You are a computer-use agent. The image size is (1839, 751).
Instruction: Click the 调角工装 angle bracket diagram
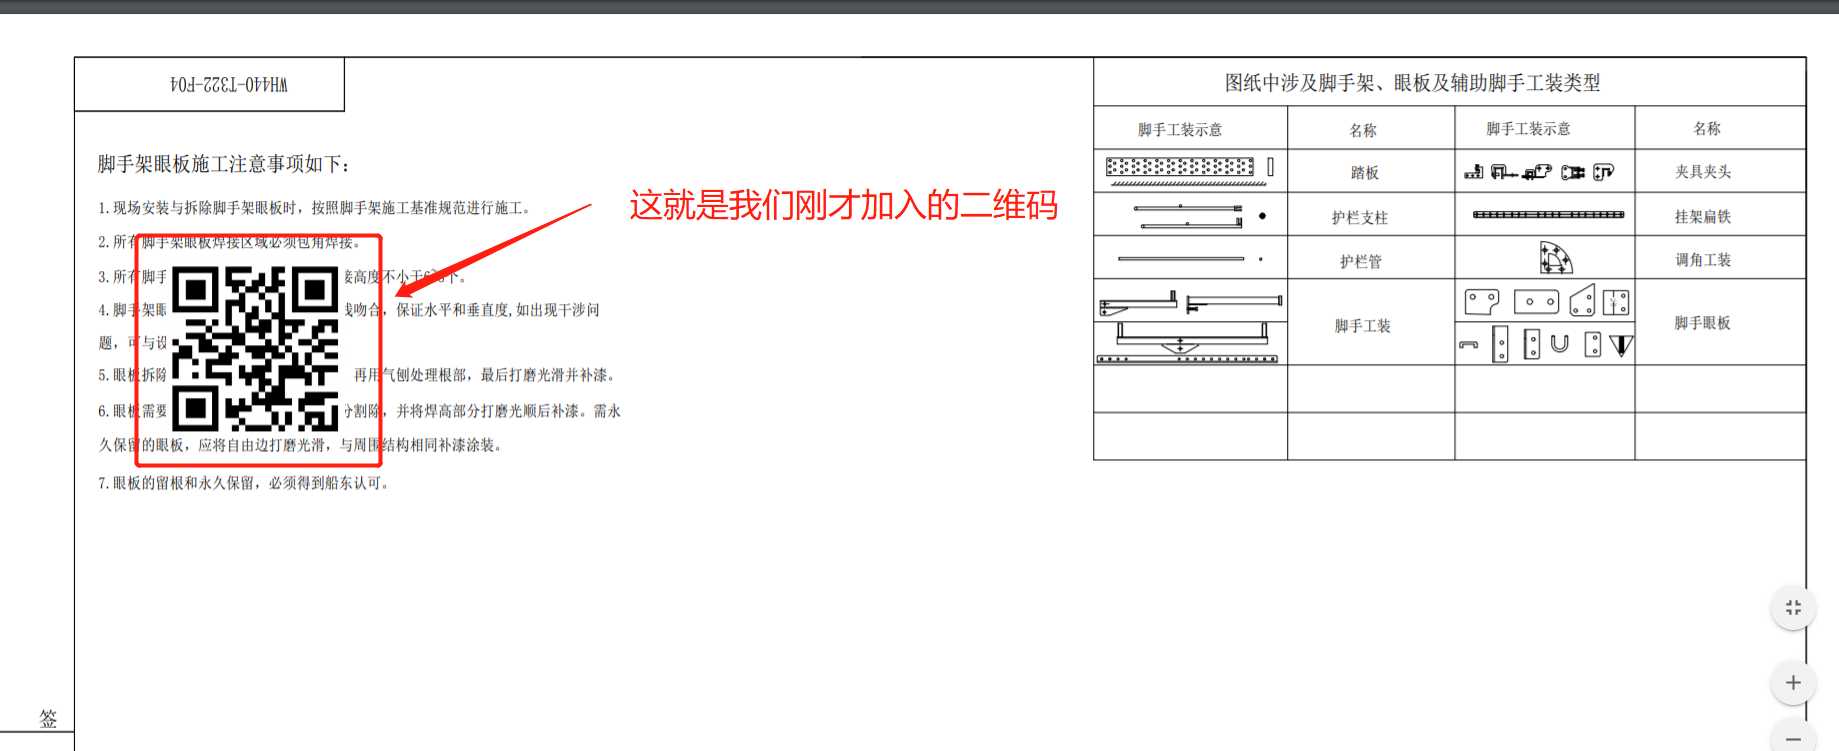pos(1555,258)
